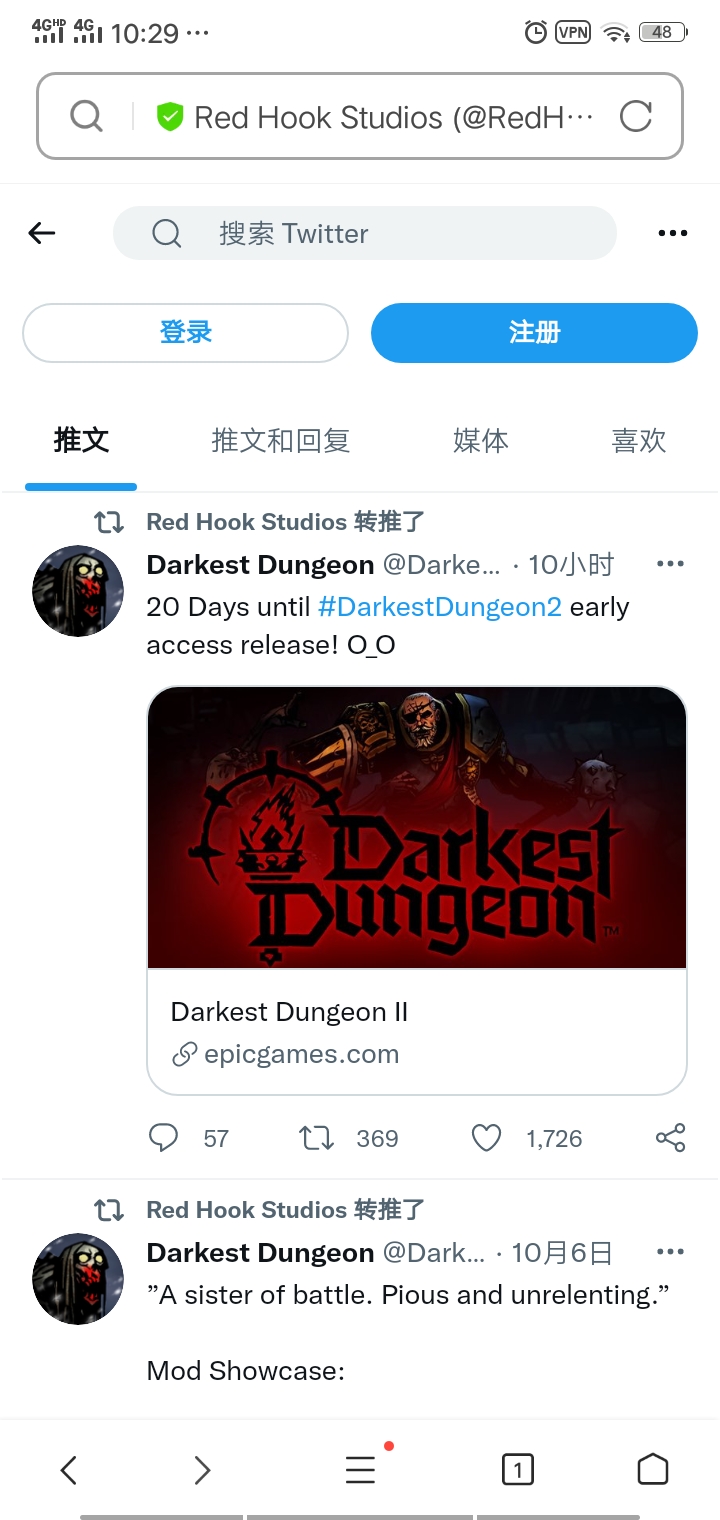Tap the reply icon with 57 comments

click(163, 1138)
